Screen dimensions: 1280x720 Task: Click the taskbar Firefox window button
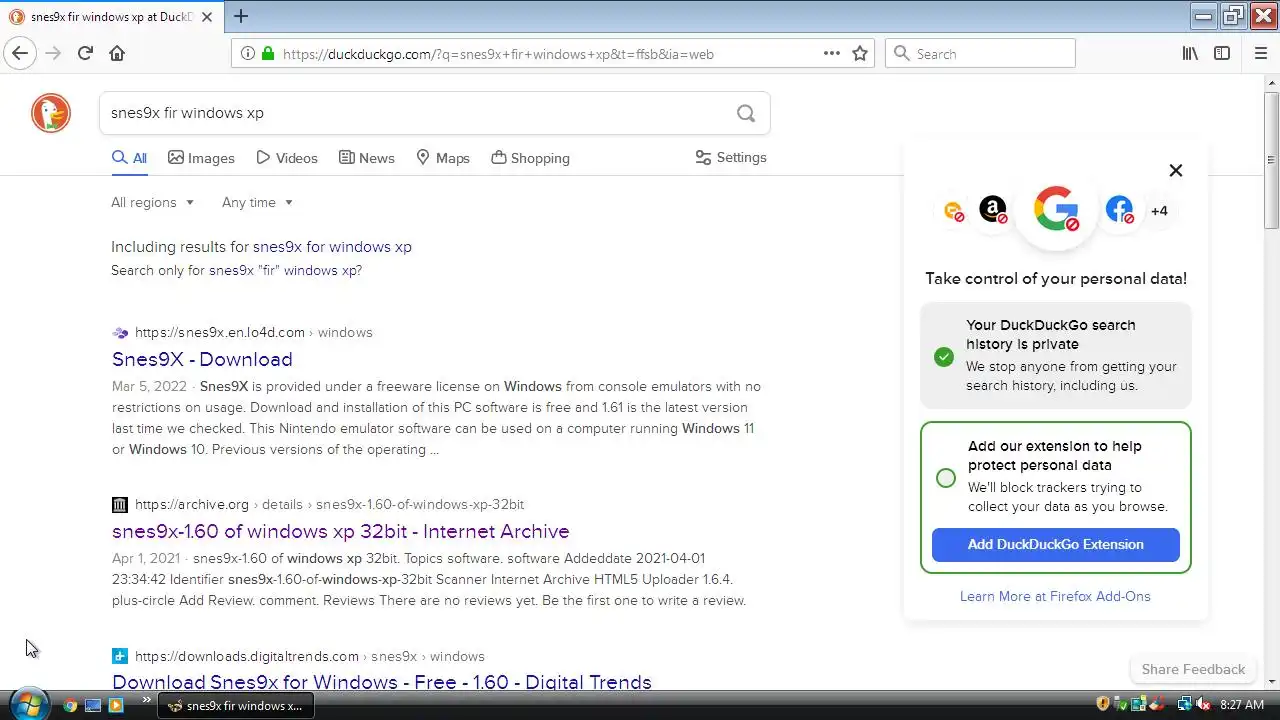(x=235, y=705)
